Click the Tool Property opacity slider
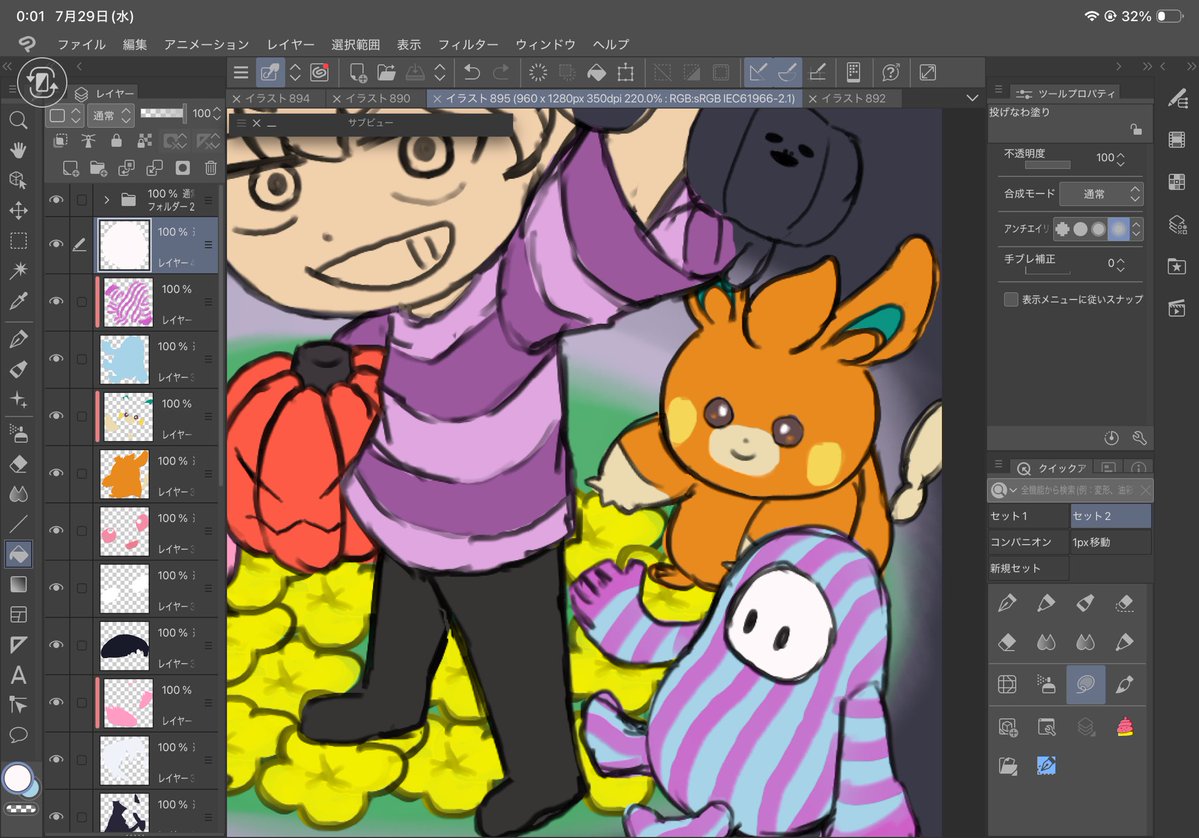Viewport: 1199px width, 838px height. (x=1048, y=164)
